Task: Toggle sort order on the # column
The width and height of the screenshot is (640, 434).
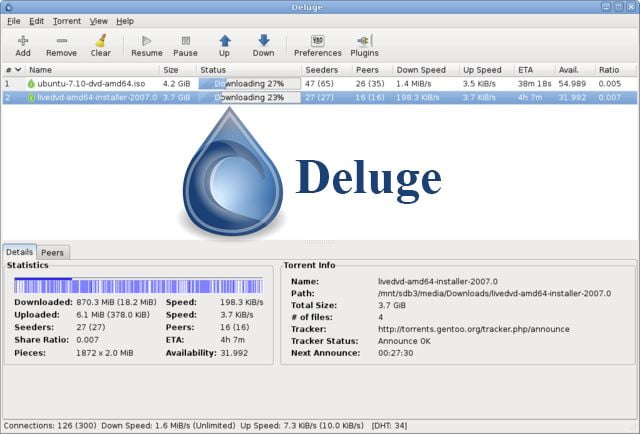Action: click(x=13, y=70)
